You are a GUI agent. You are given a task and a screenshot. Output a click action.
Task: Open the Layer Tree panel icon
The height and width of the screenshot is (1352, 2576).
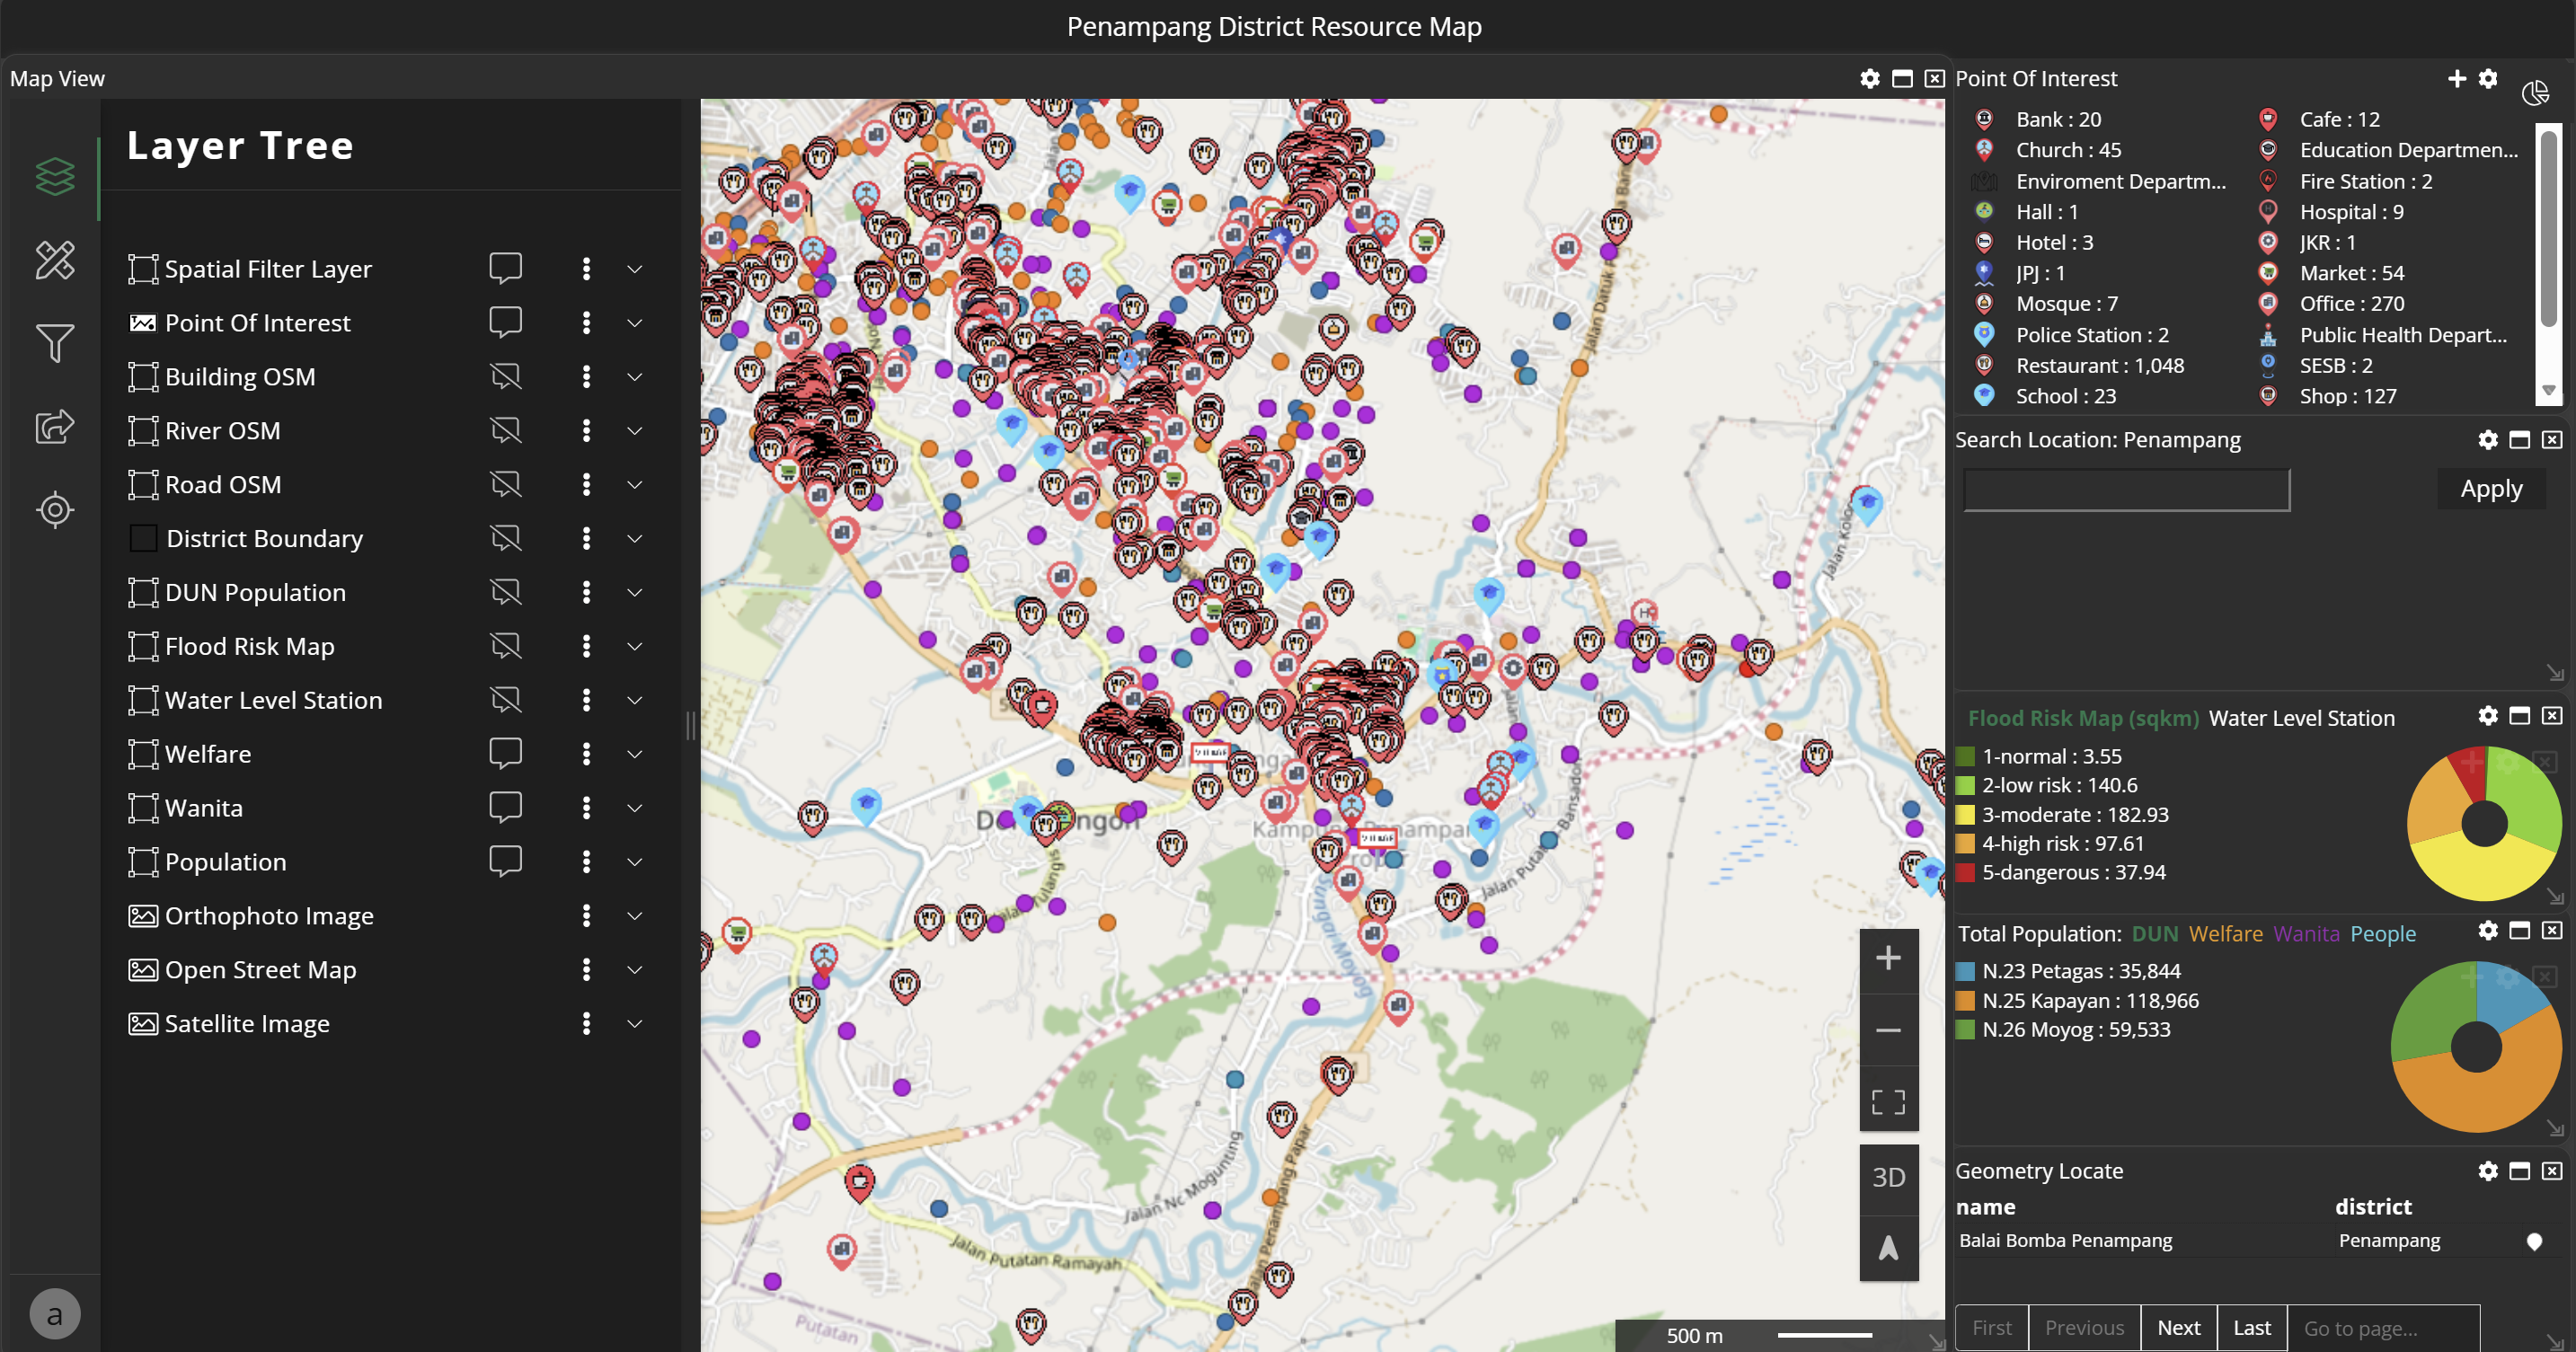pos(55,175)
